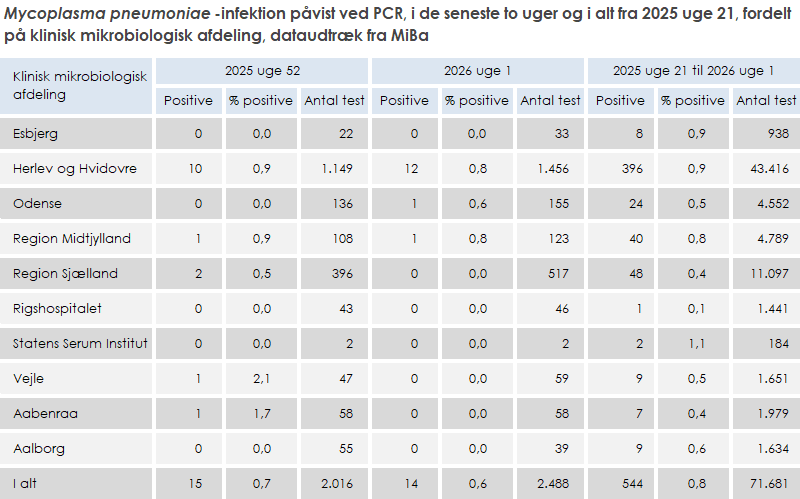The image size is (800, 499).
Task: Select the "2025 uge 52" column group header
Action: (x=262, y=71)
